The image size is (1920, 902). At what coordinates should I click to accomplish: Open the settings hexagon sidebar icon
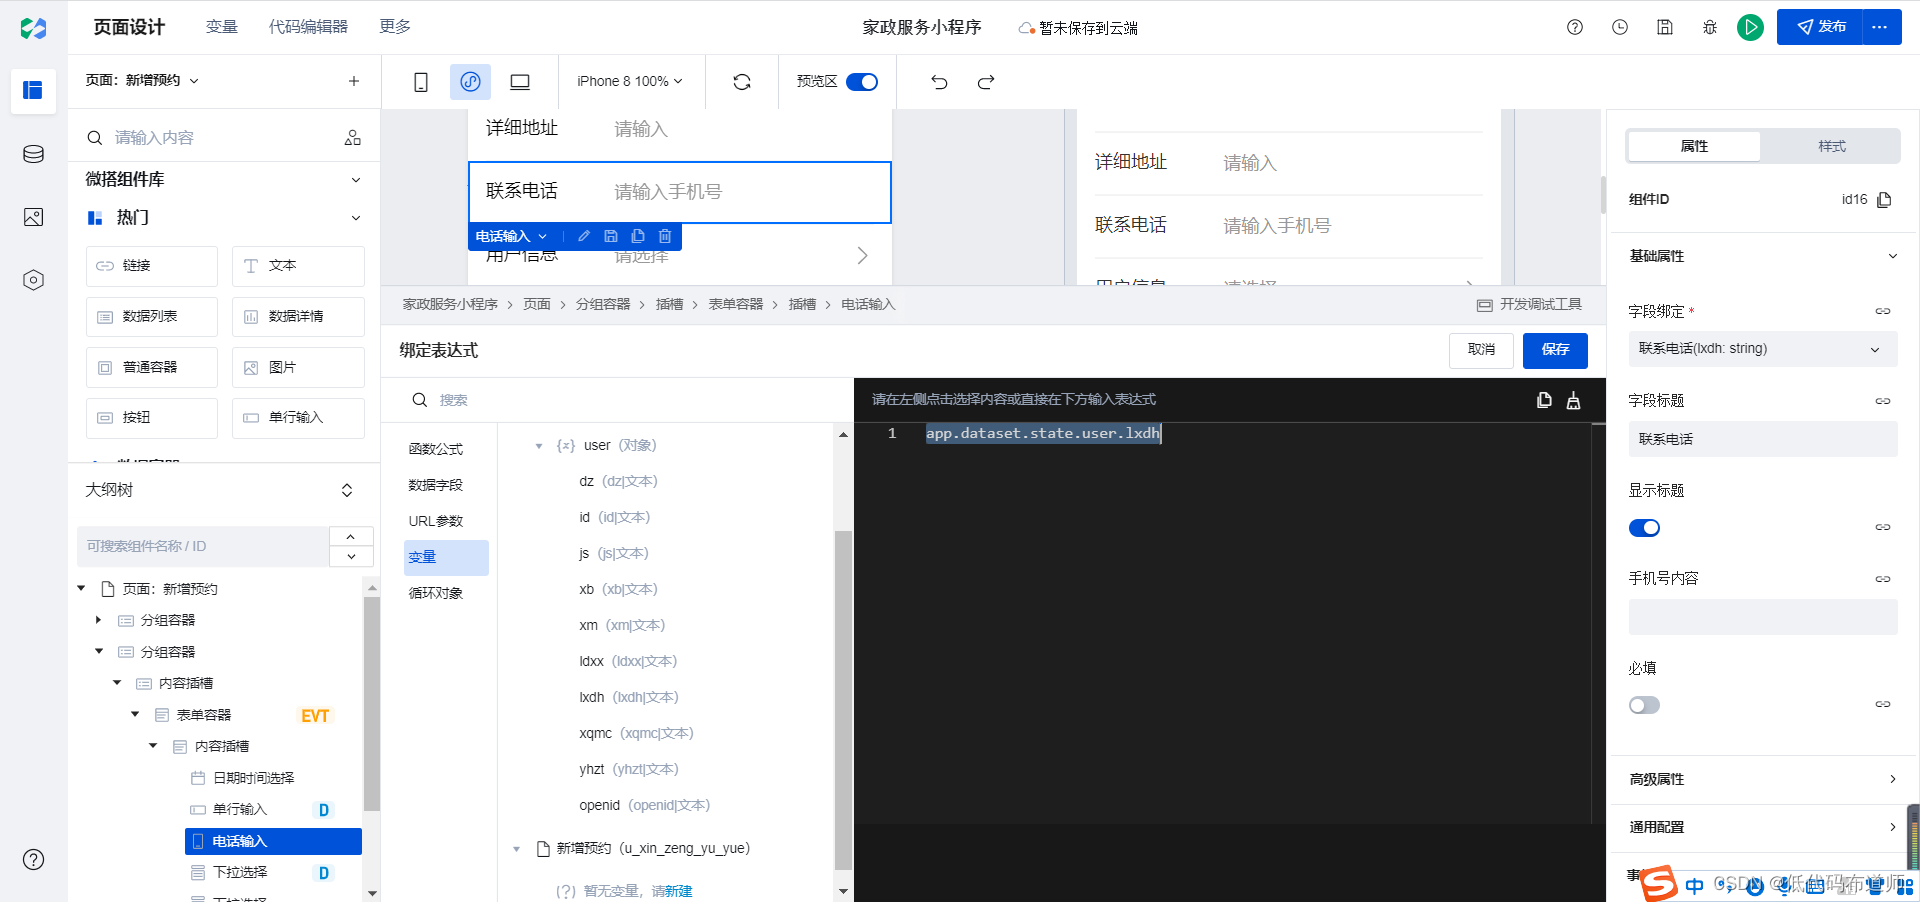tap(33, 280)
